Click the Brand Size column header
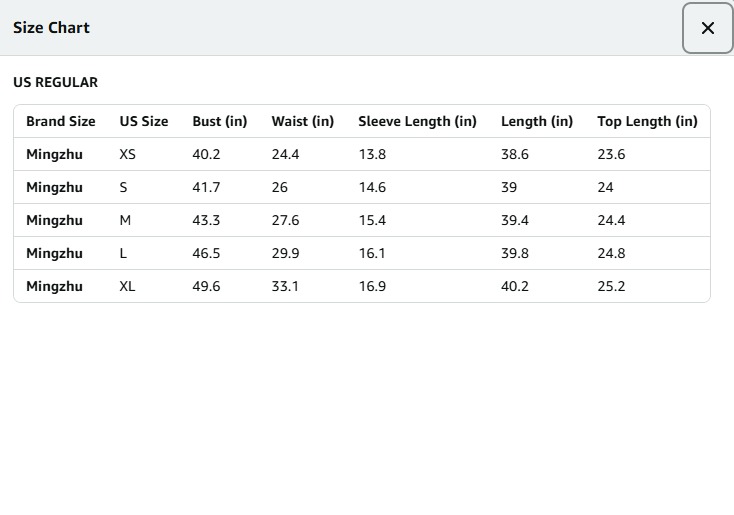The height and width of the screenshot is (515, 734). (x=61, y=121)
